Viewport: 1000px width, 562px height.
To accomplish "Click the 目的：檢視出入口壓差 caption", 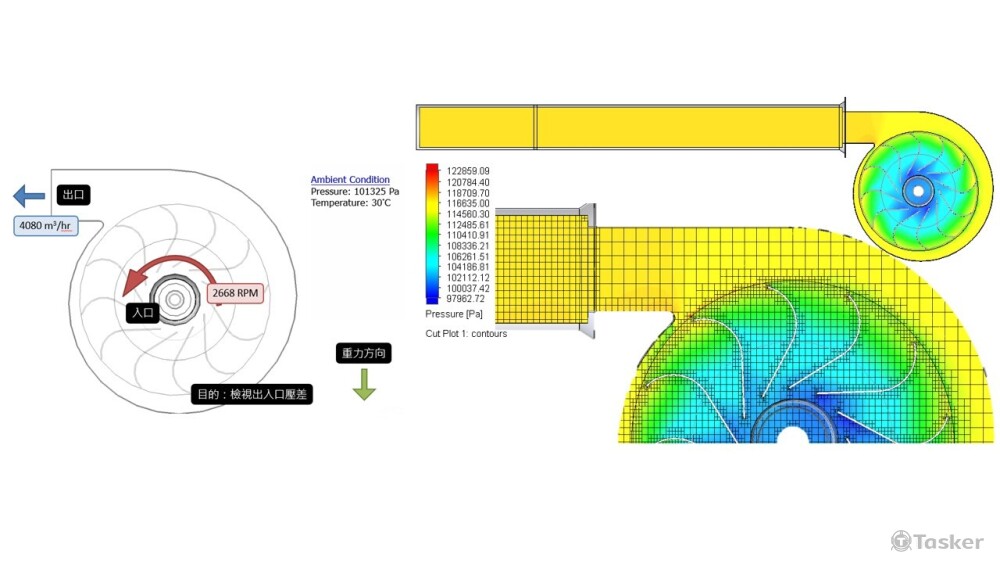I will (253, 394).
